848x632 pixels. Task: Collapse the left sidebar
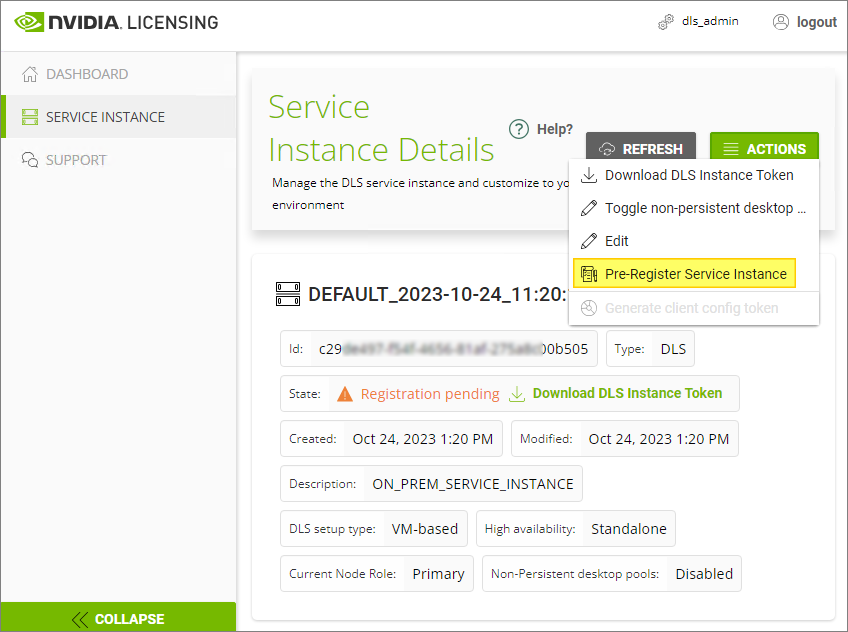[118, 618]
